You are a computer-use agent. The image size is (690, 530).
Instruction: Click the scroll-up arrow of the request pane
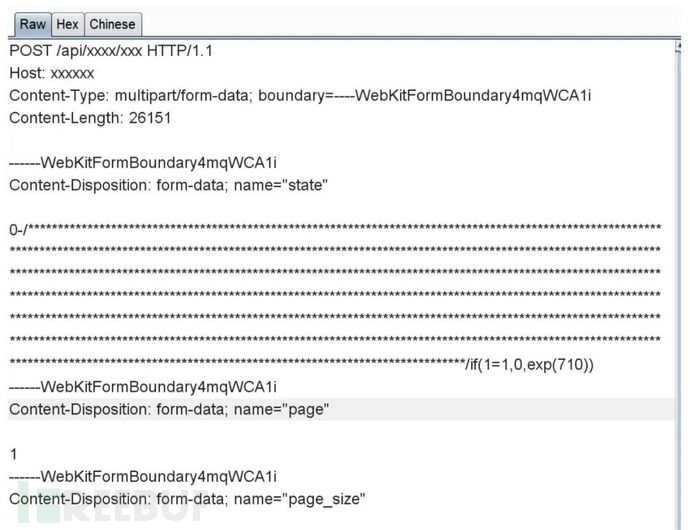click(x=678, y=48)
